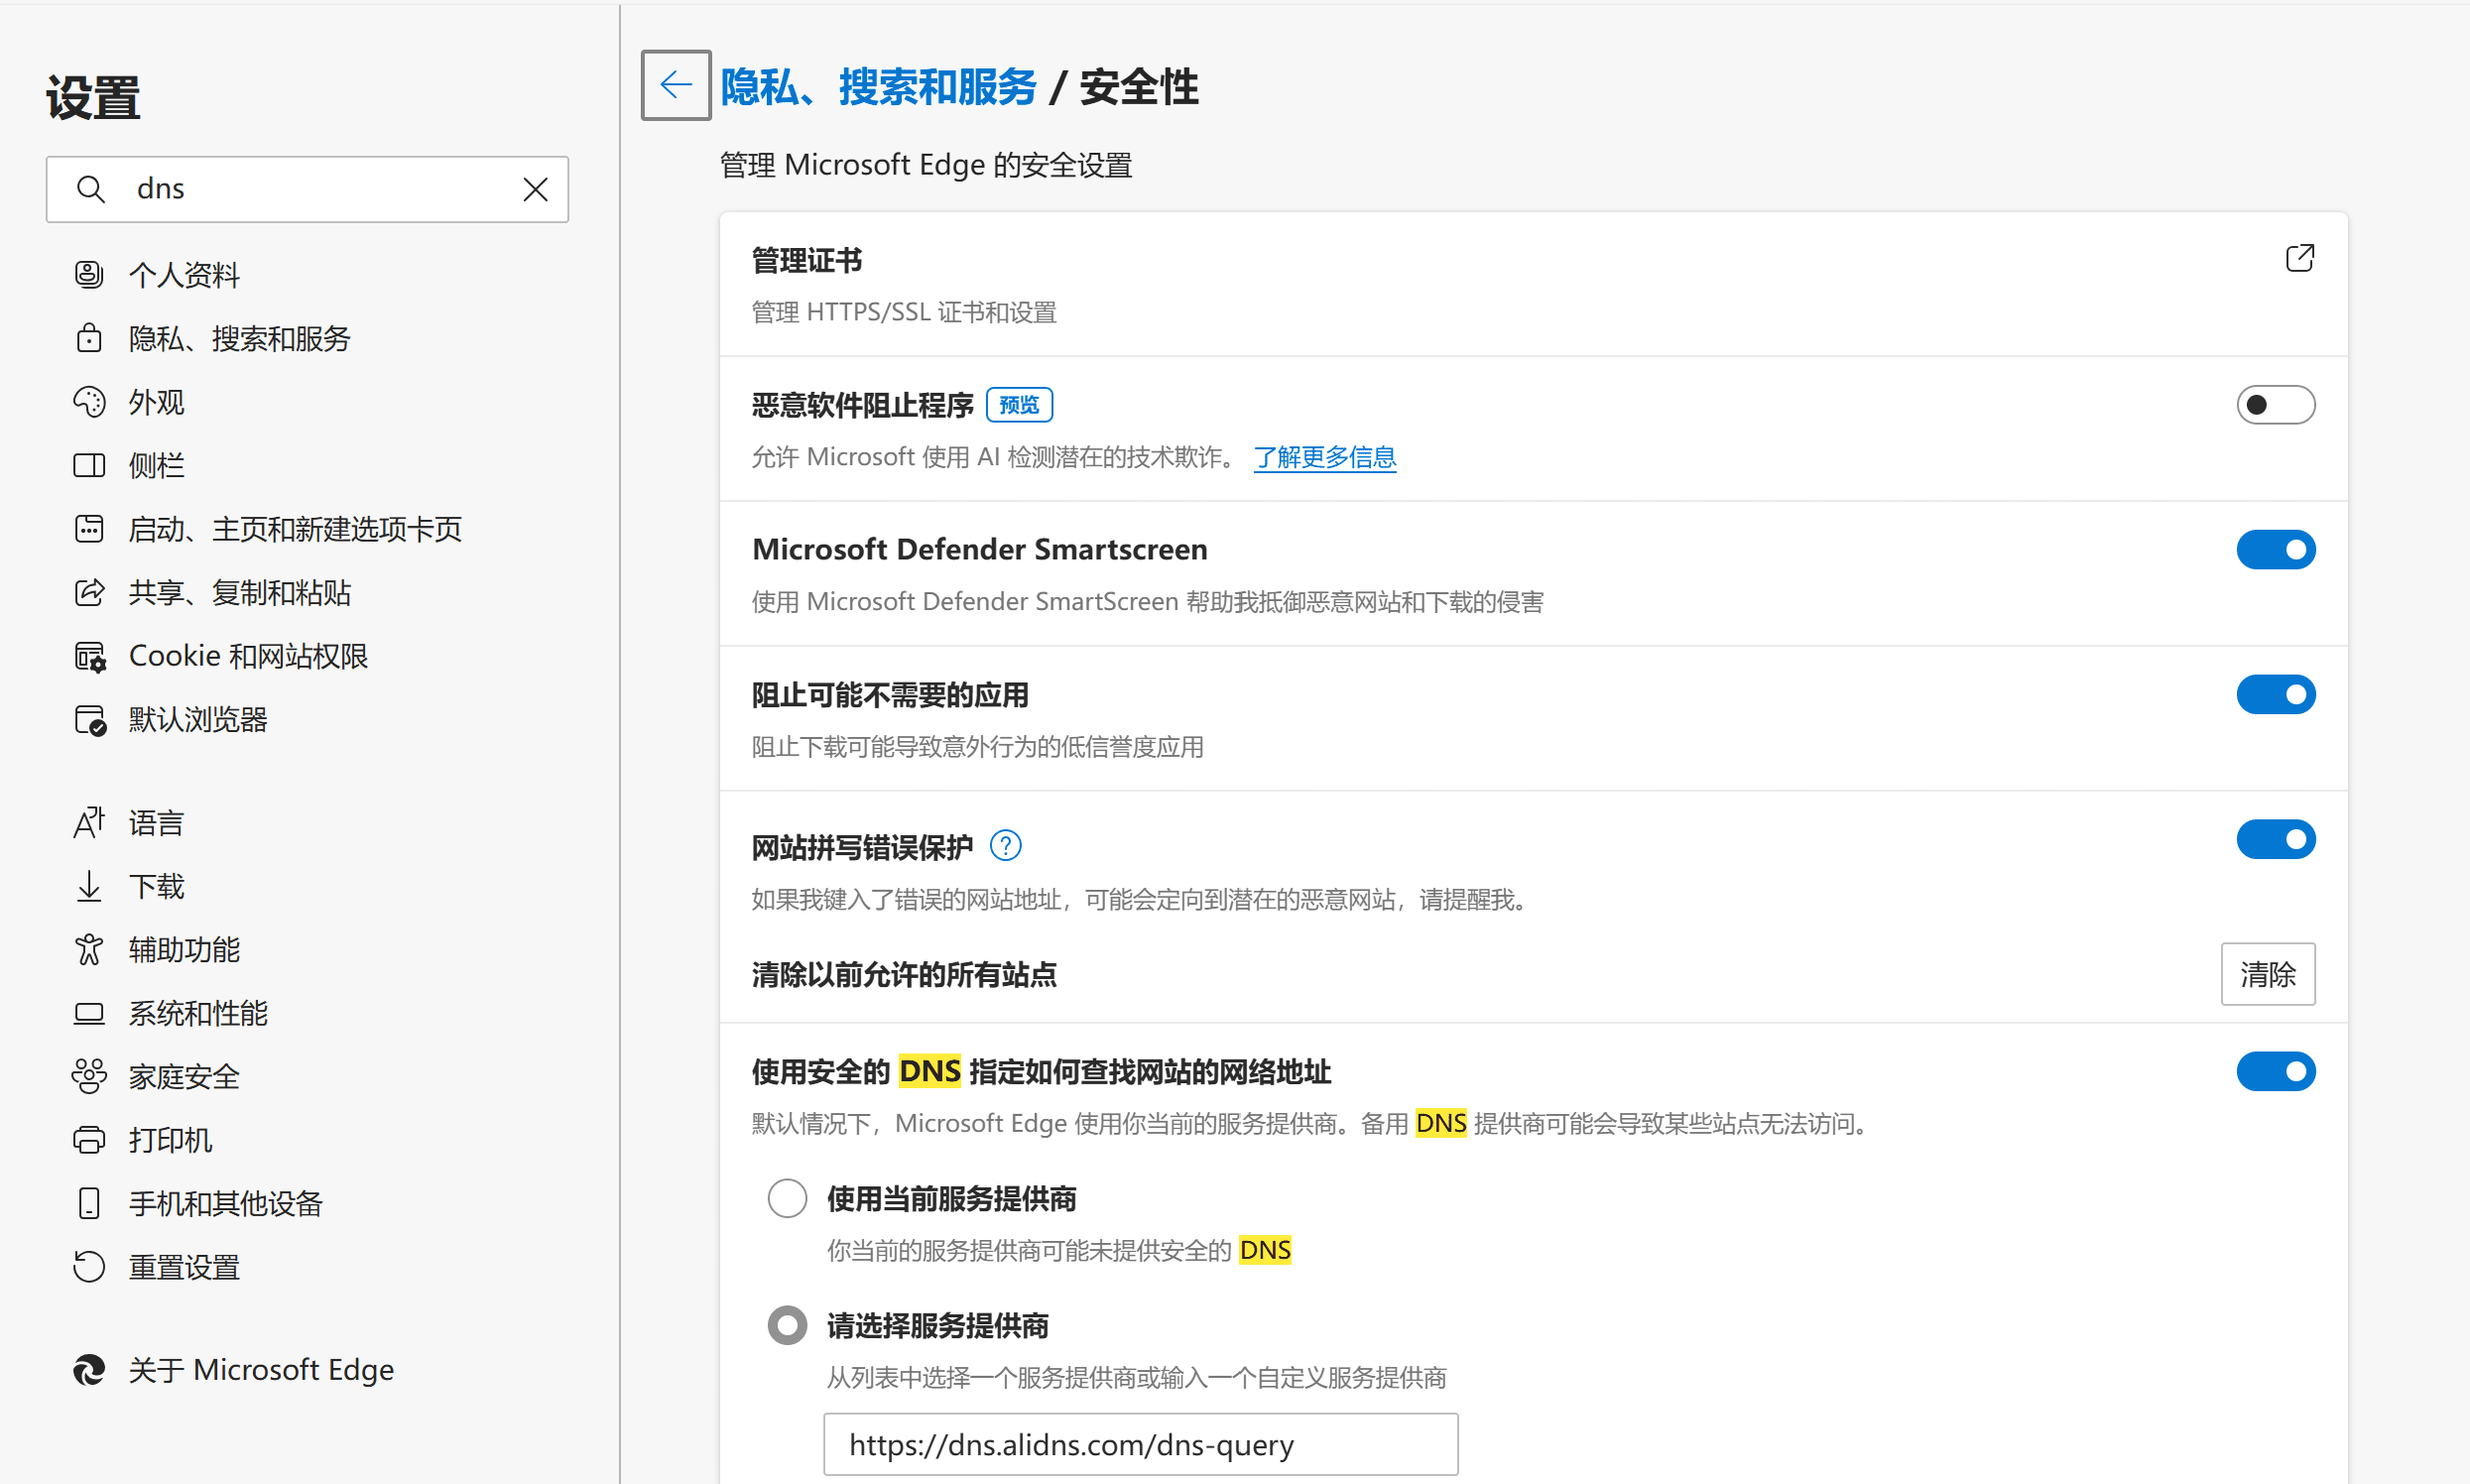Click the palette icon beside 外观

tap(89, 402)
